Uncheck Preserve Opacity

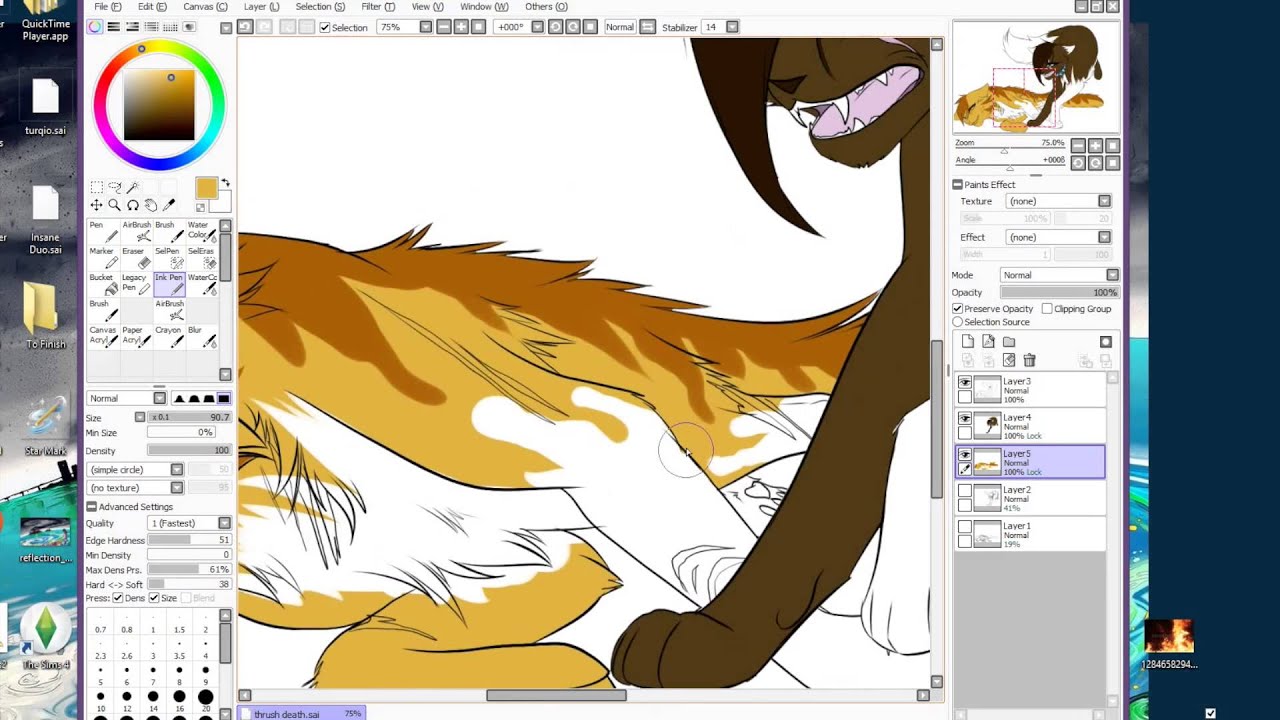[x=958, y=309]
